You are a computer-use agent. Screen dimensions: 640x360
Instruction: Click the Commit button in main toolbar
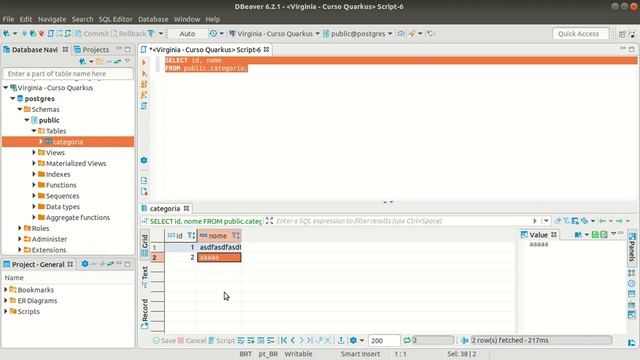[x=92, y=33]
